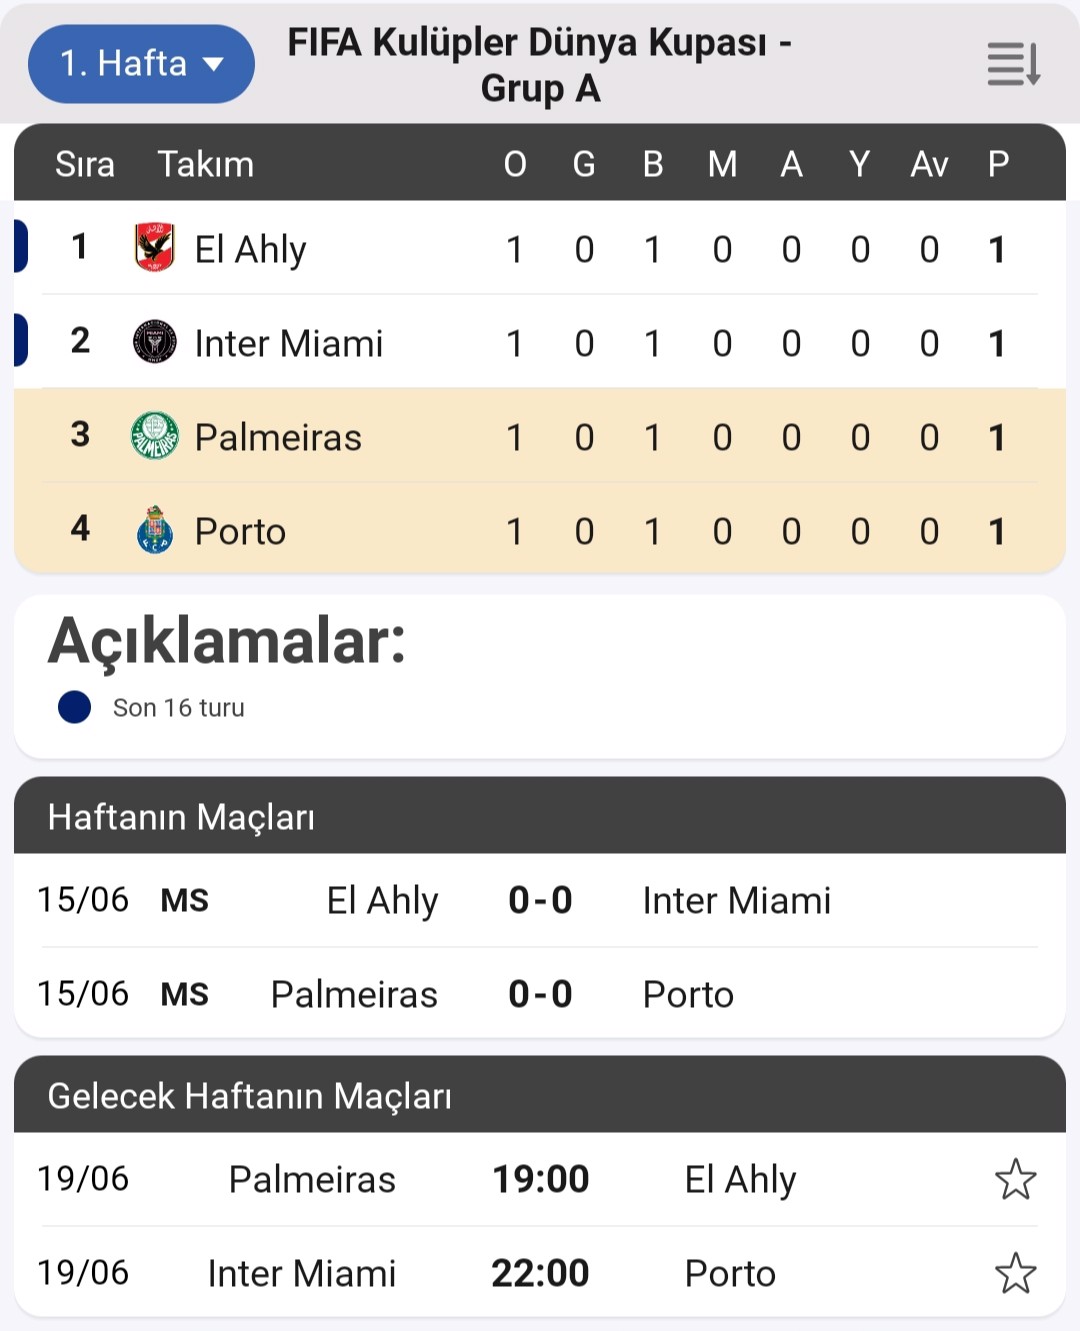
Task: Open the 22:00 Inter Miami vs Porto fixture
Action: (x=540, y=1273)
